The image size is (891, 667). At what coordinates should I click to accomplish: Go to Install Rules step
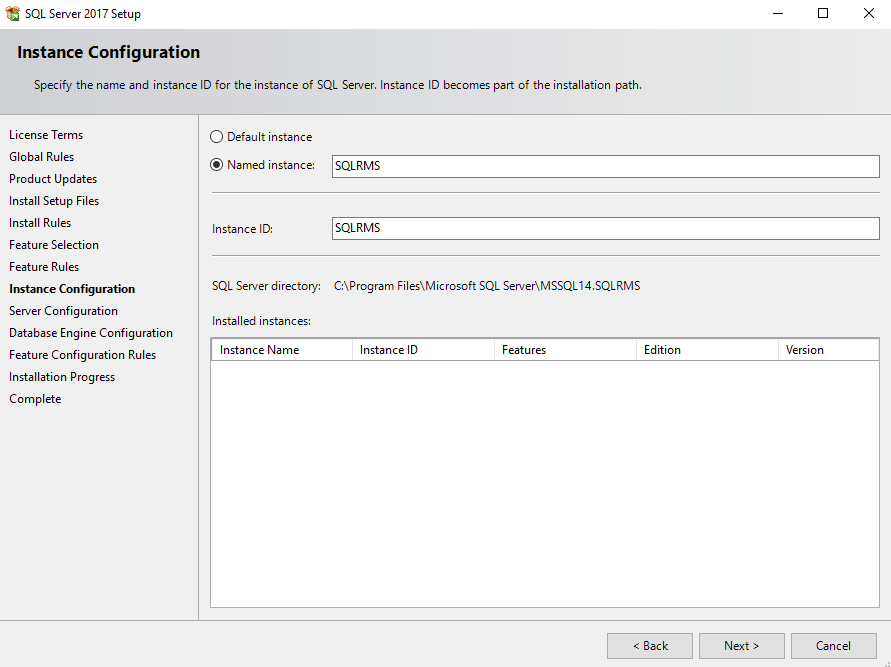[40, 223]
